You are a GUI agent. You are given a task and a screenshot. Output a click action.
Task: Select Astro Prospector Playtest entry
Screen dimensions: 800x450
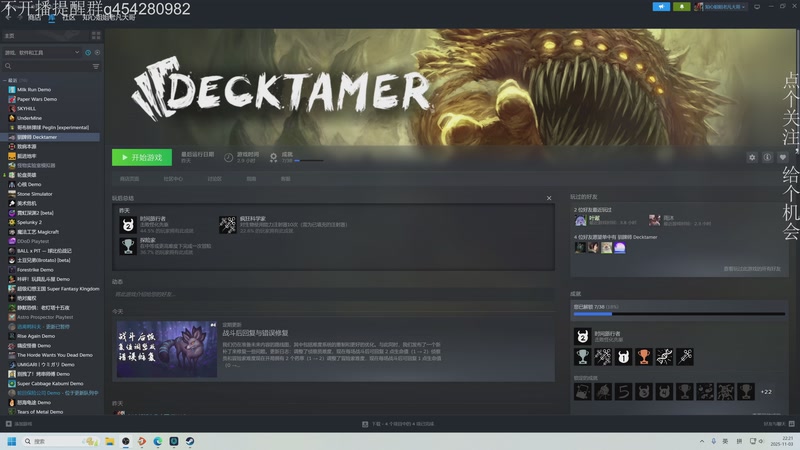click(x=45, y=317)
